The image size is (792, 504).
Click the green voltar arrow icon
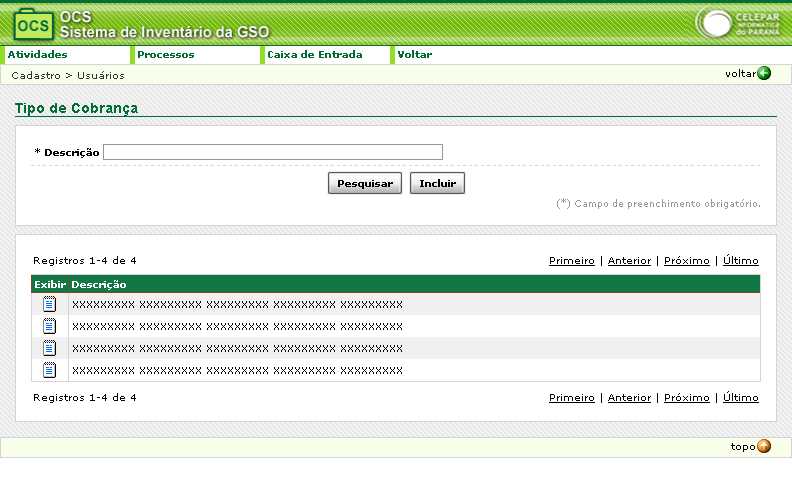tap(764, 73)
